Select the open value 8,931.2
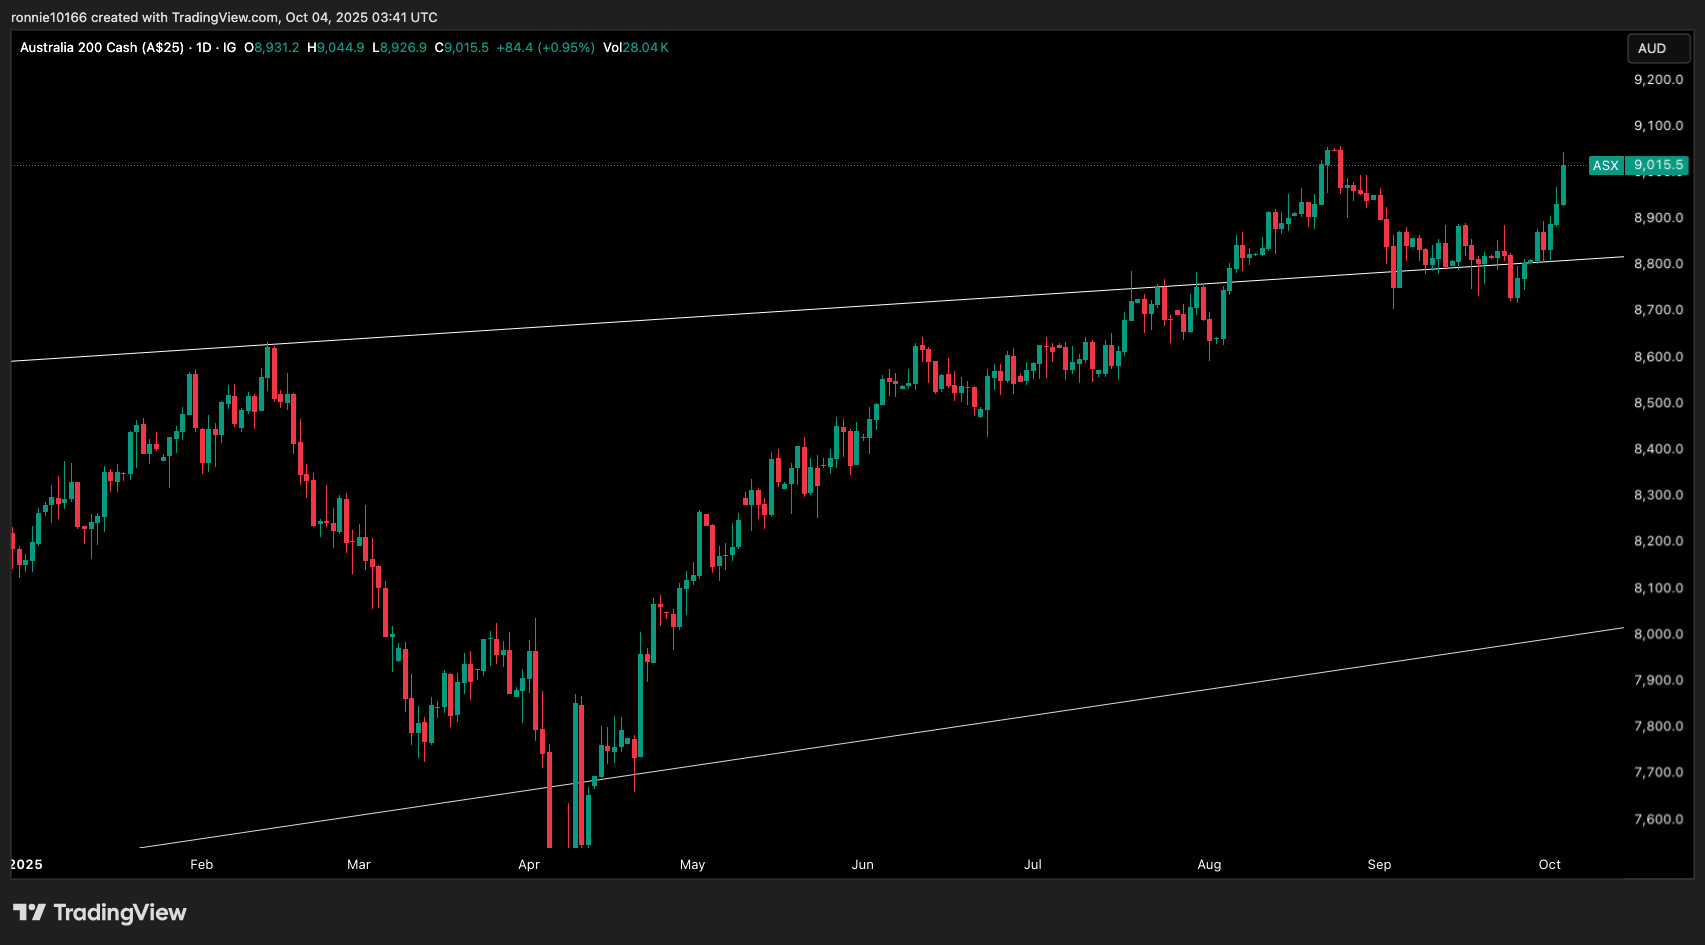Image resolution: width=1705 pixels, height=945 pixels. click(276, 48)
